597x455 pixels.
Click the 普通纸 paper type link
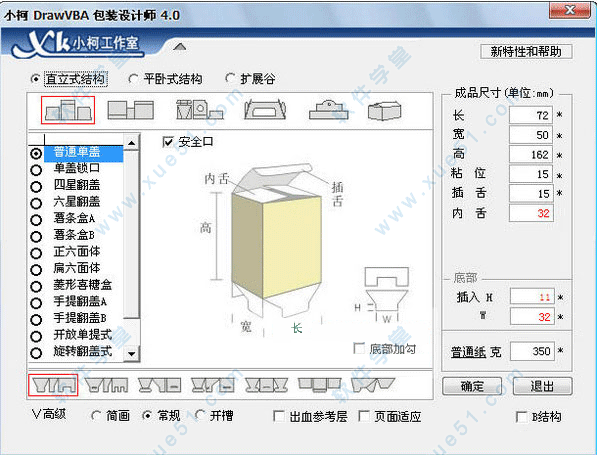(x=468, y=352)
